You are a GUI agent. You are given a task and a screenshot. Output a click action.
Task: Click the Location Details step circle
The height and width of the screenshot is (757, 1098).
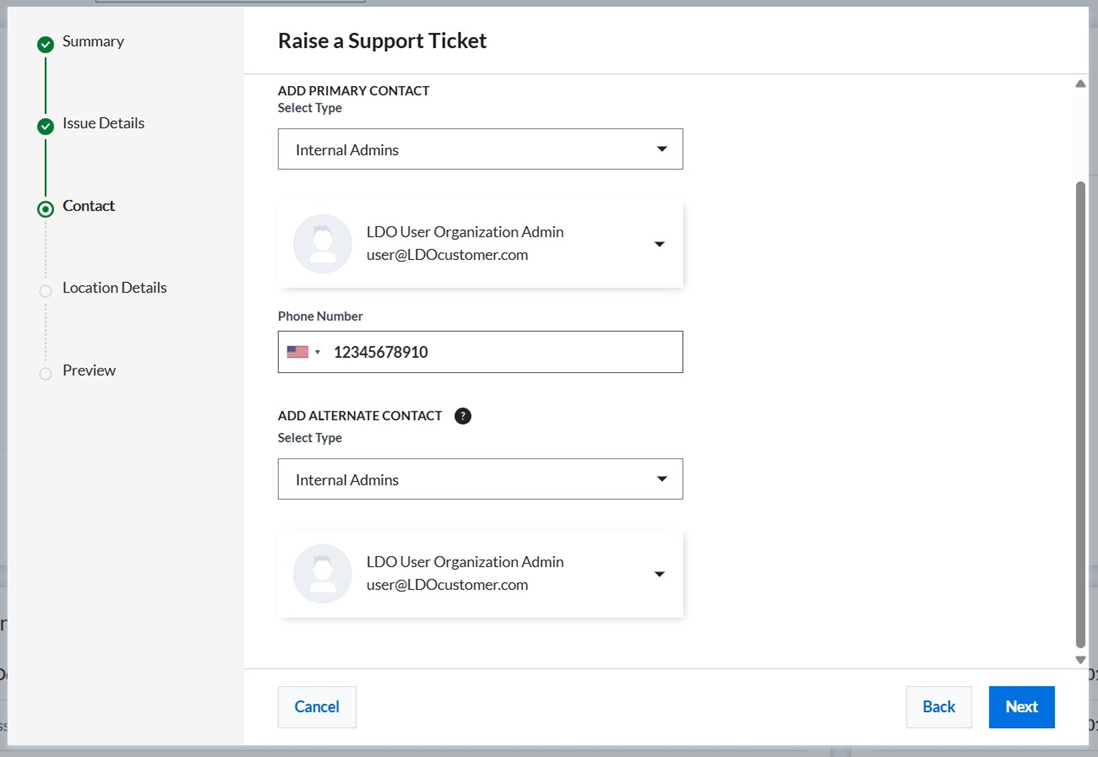45,291
